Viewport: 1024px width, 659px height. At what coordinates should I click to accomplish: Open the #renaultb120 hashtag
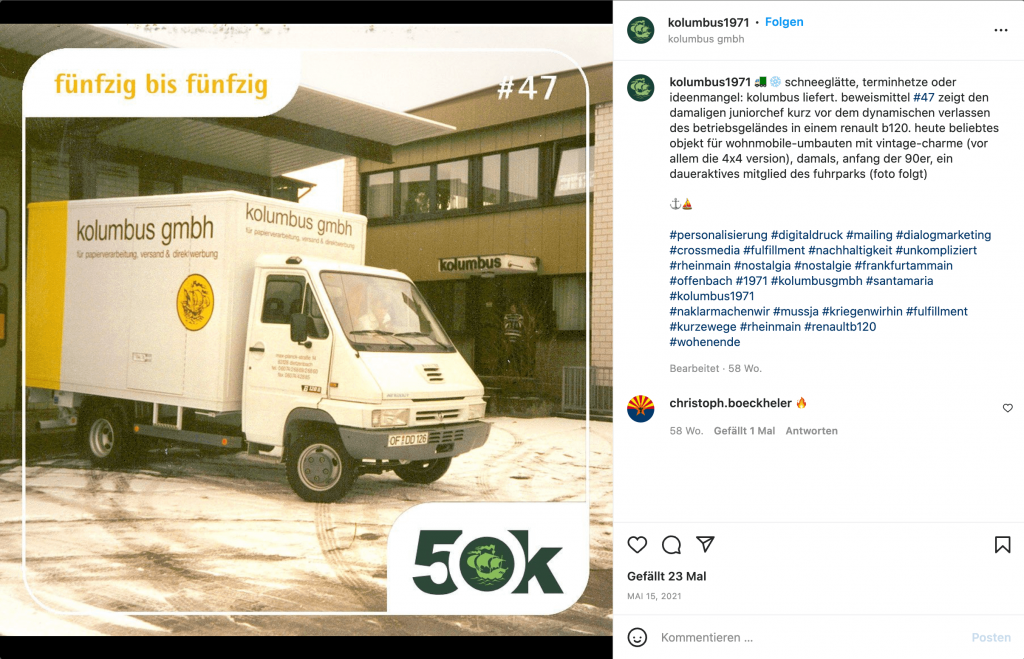pos(840,327)
